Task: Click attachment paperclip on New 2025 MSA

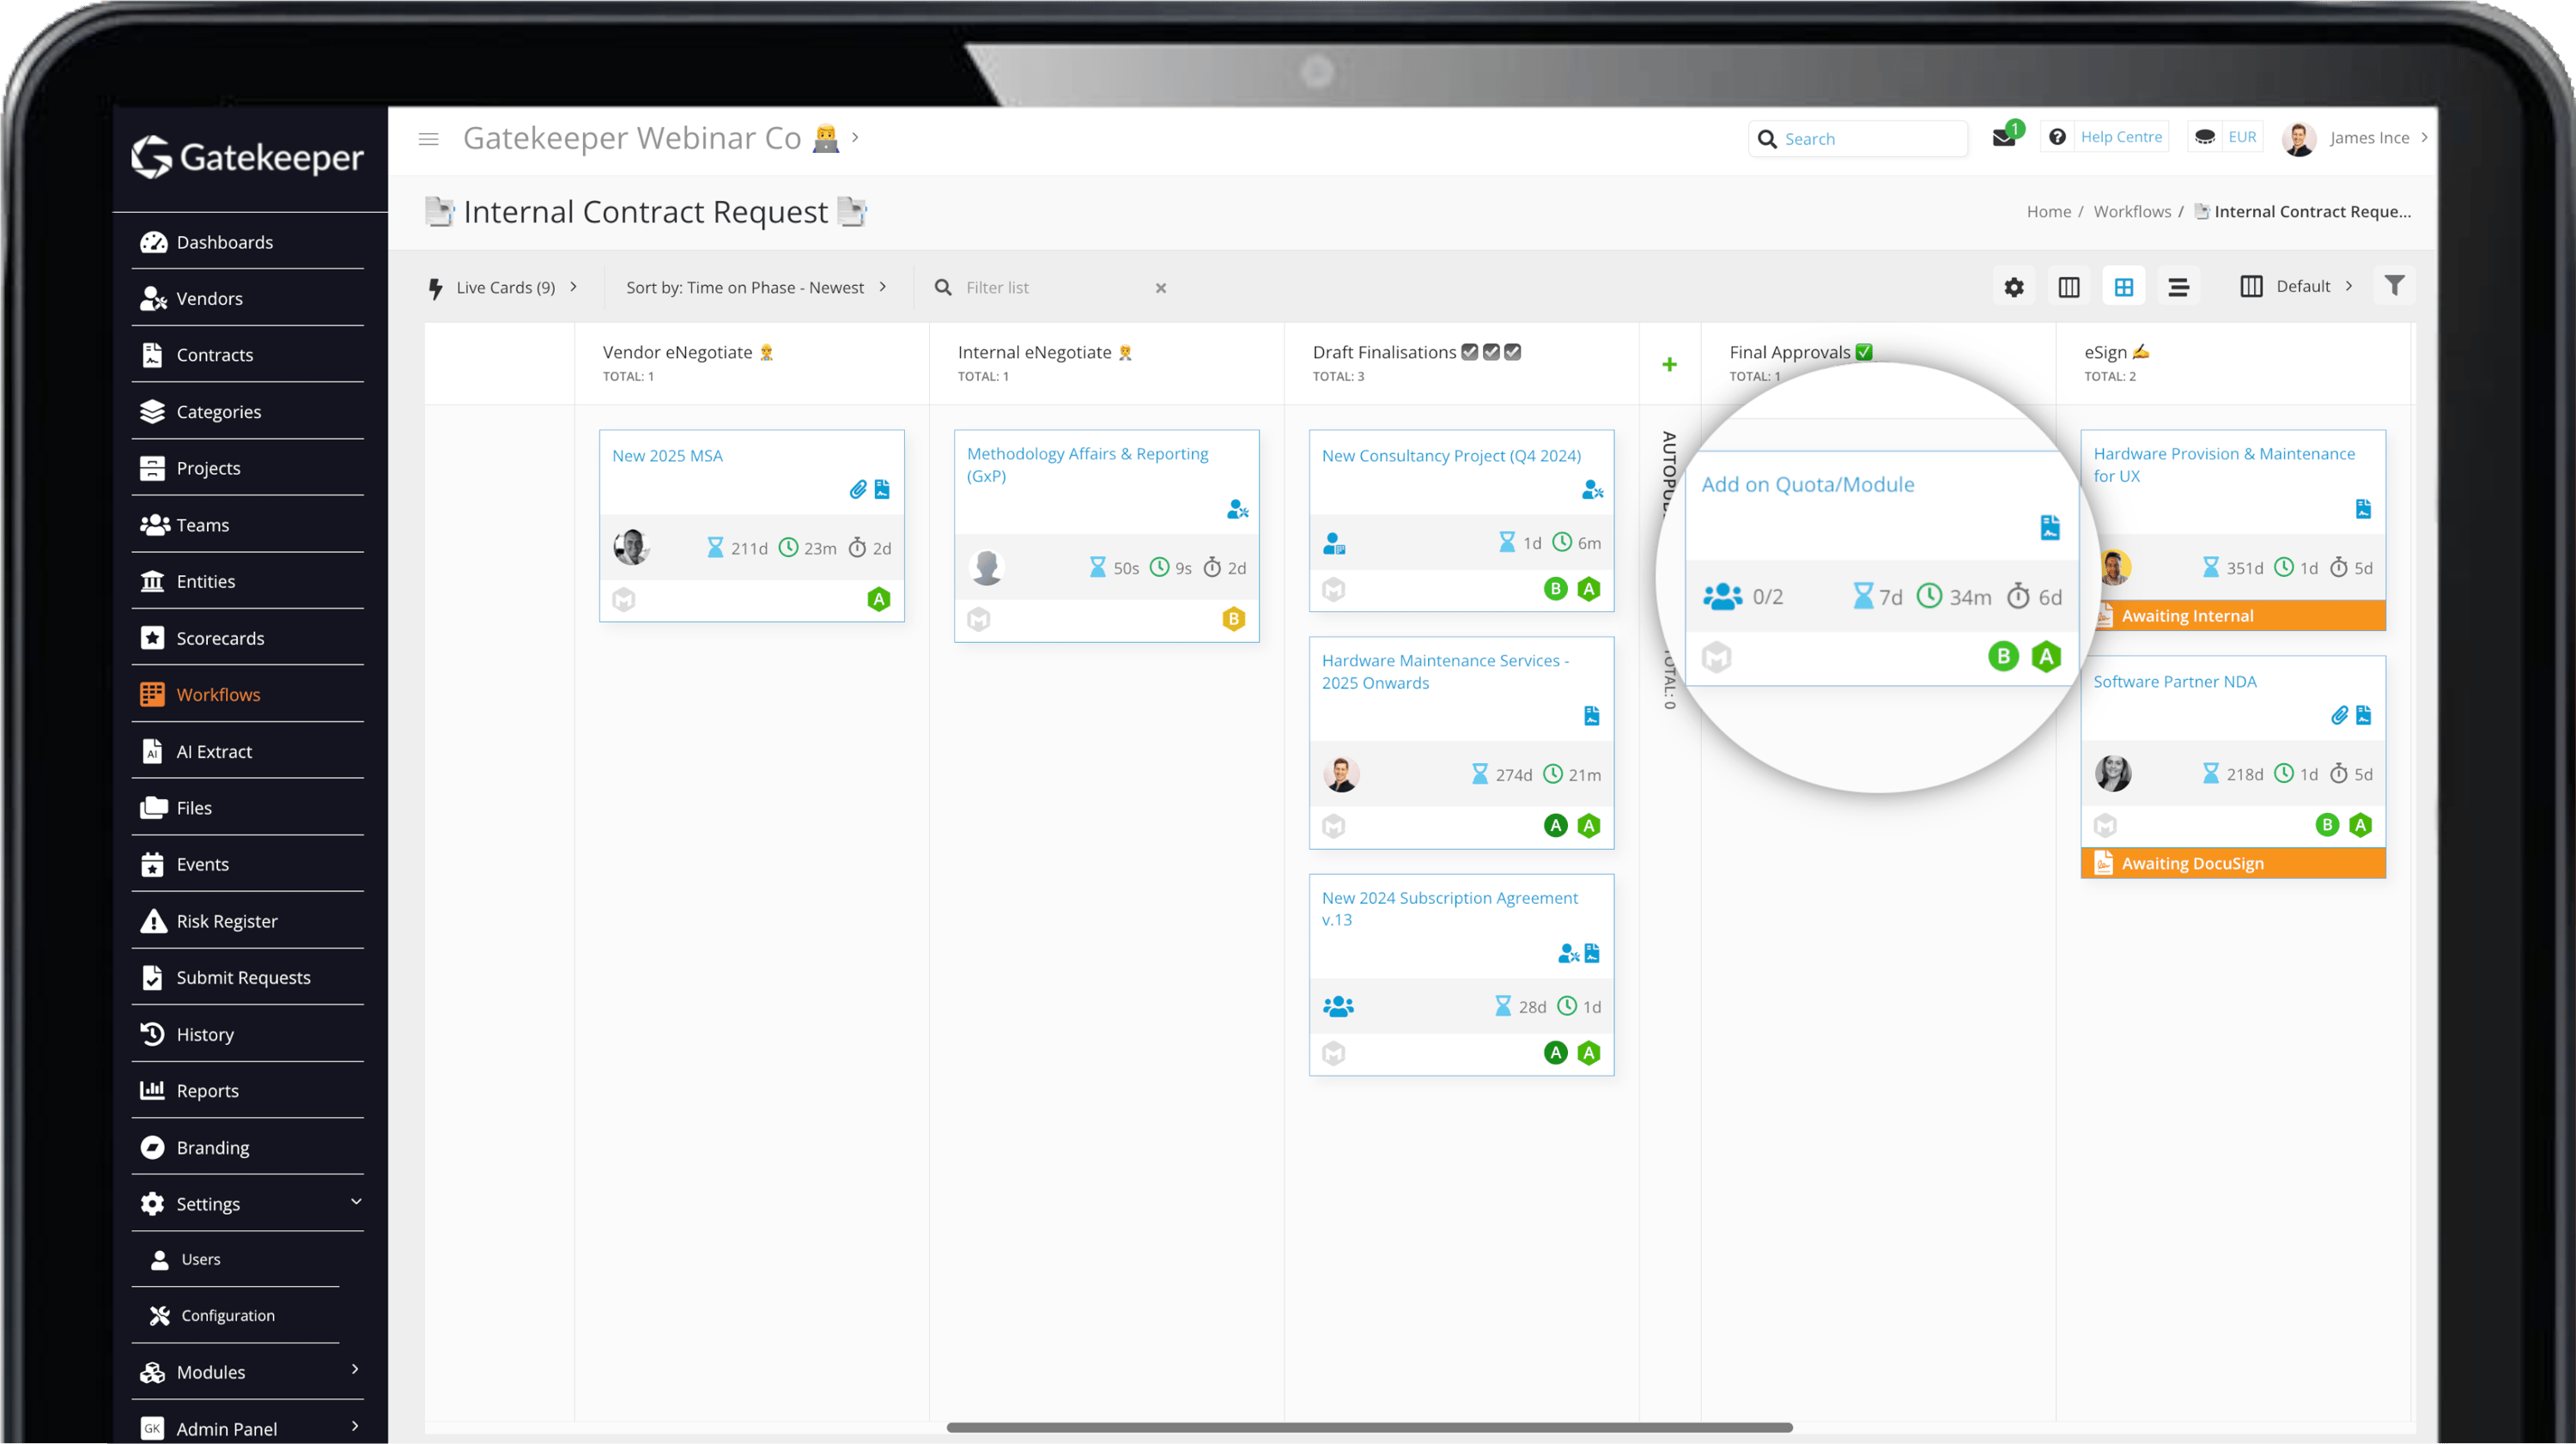Action: (858, 489)
